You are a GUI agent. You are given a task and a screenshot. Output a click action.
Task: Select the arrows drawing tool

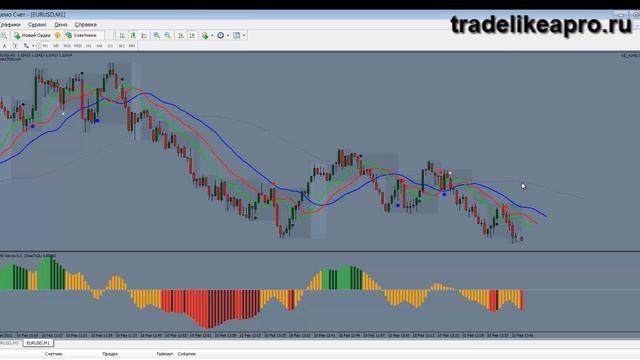(26, 46)
